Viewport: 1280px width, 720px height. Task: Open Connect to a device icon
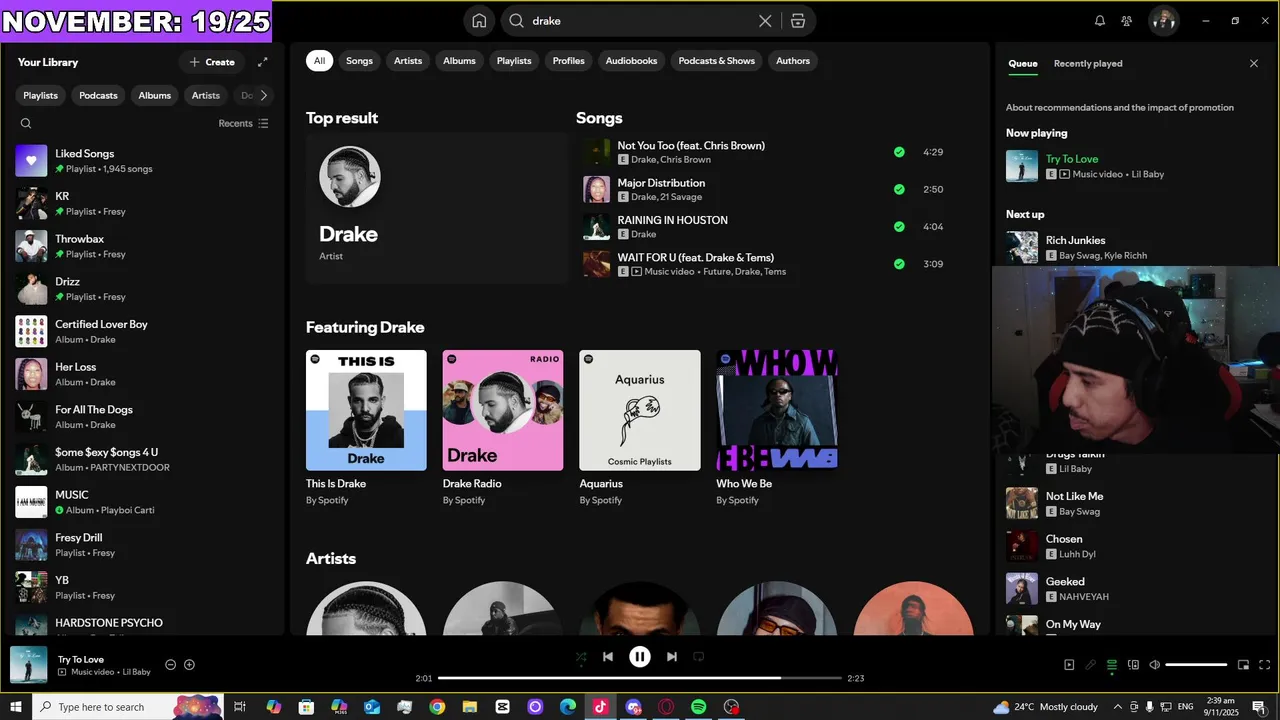pyautogui.click(x=1133, y=665)
